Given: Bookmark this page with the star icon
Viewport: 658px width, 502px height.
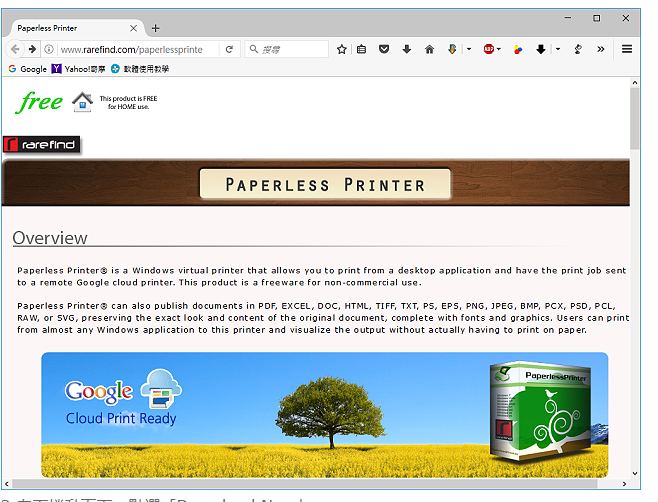Looking at the screenshot, I should 342,50.
